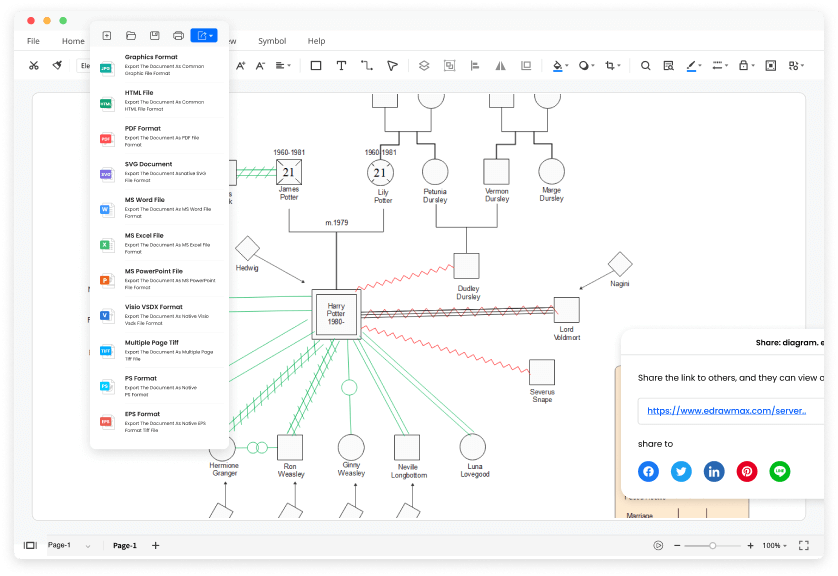Save the document with floppy icon
Viewport: 838px width, 576px height.
(154, 36)
